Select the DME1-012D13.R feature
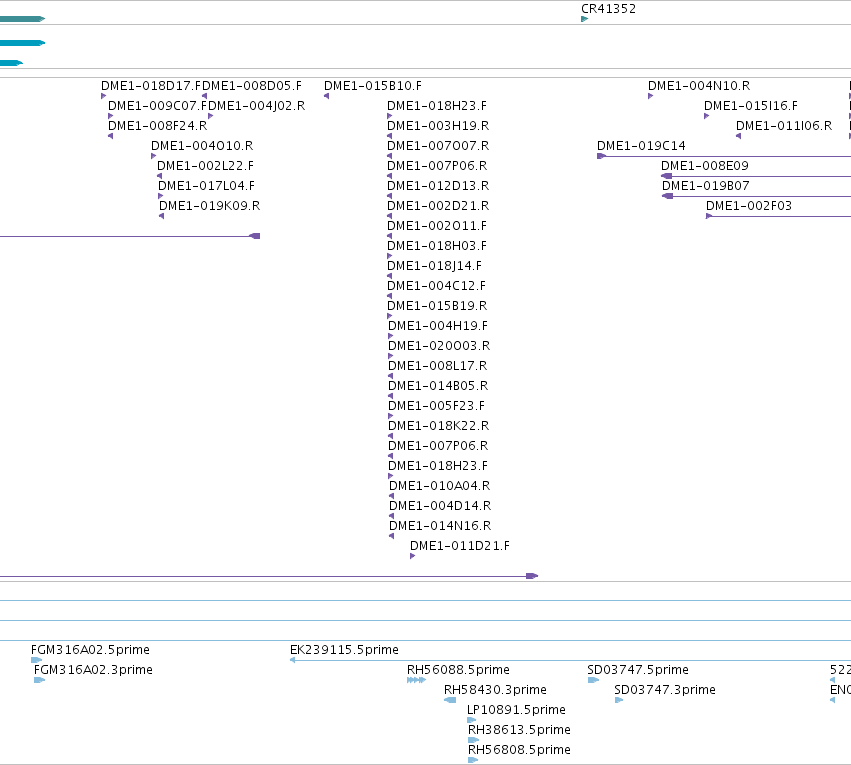 click(x=438, y=186)
